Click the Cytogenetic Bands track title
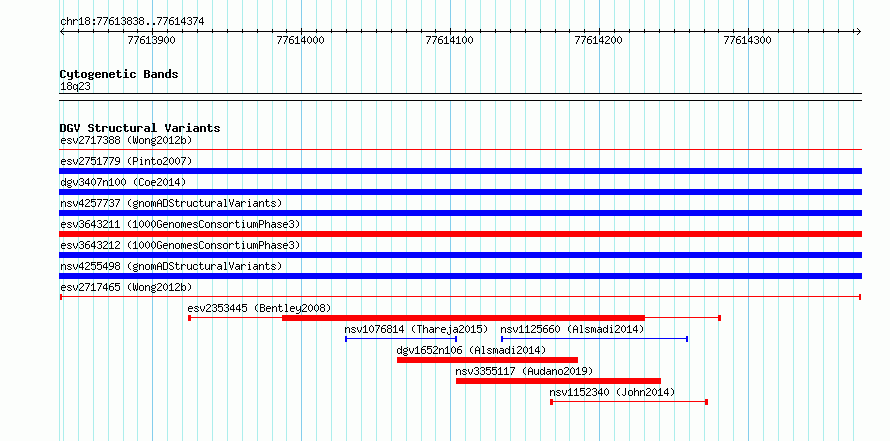Screen dimensions: 890x441 pyautogui.click(x=119, y=74)
